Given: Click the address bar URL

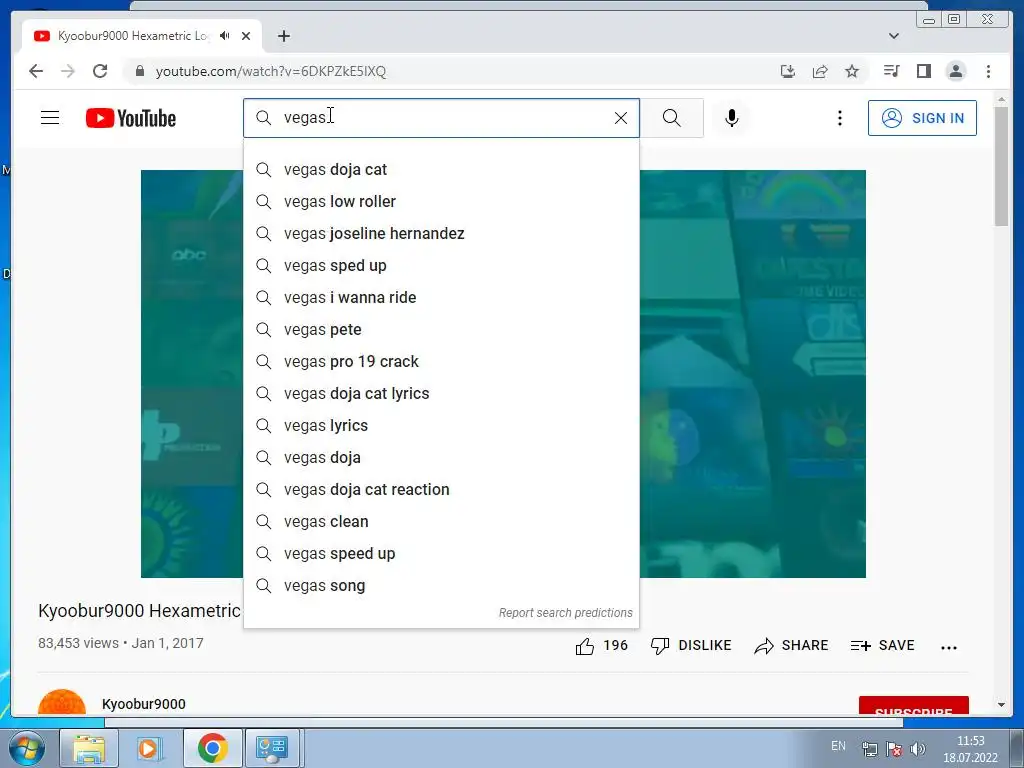Looking at the screenshot, I should pyautogui.click(x=270, y=71).
